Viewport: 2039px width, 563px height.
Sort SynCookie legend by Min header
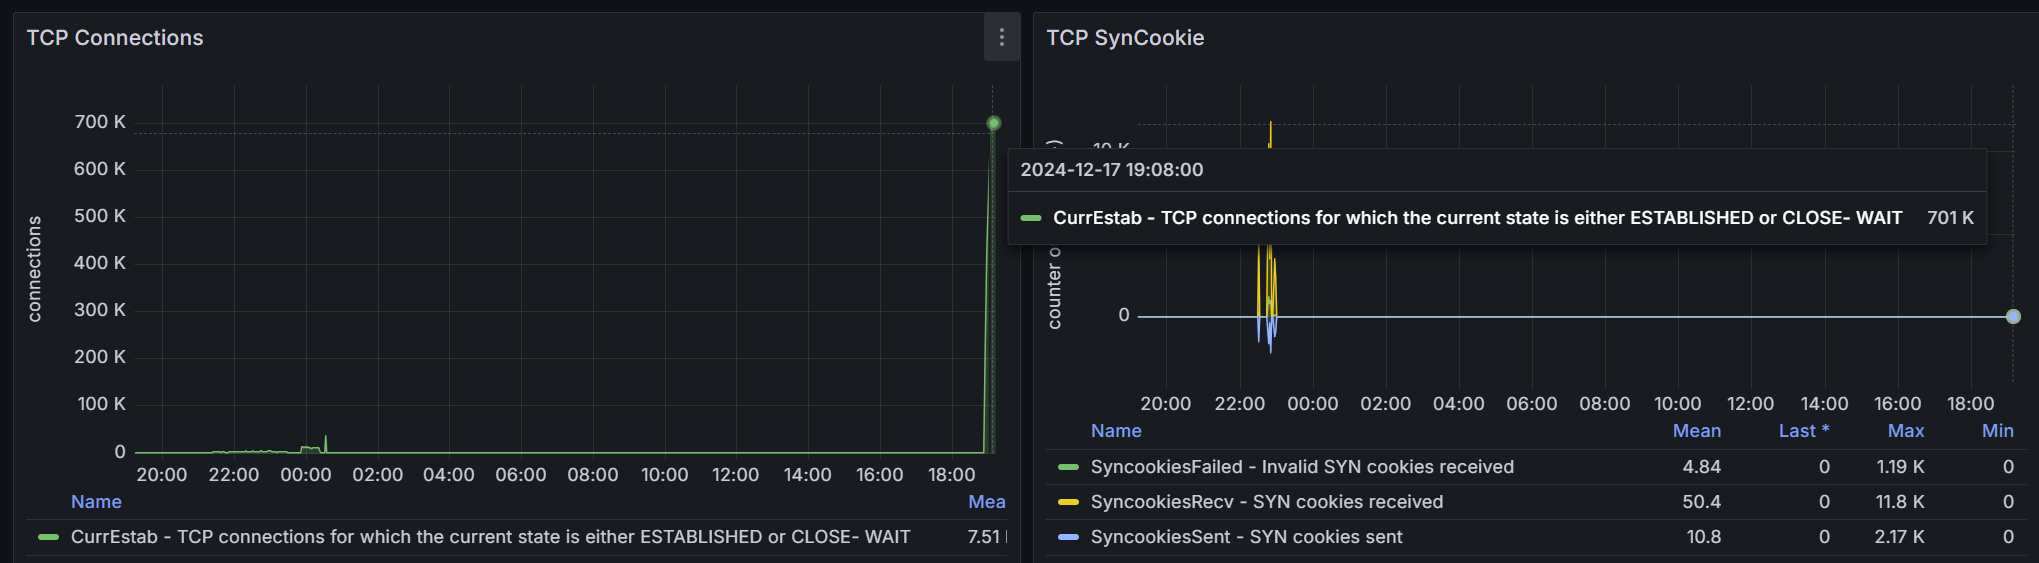(x=1997, y=431)
